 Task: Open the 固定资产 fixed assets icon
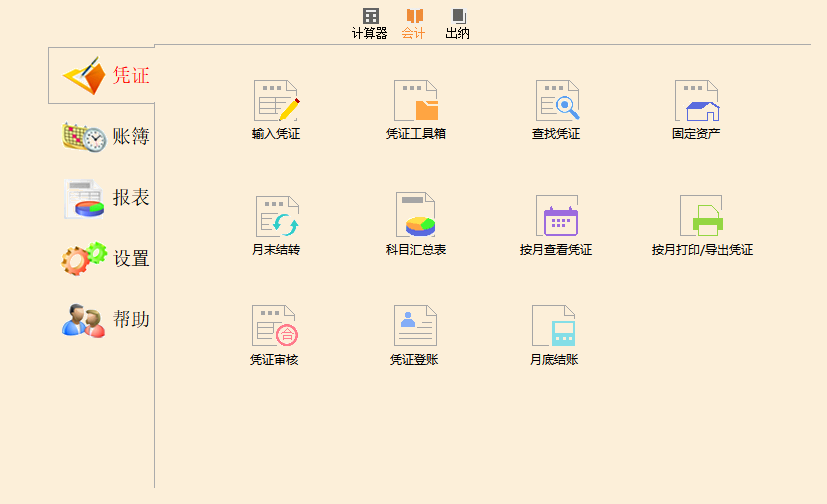pyautogui.click(x=696, y=101)
